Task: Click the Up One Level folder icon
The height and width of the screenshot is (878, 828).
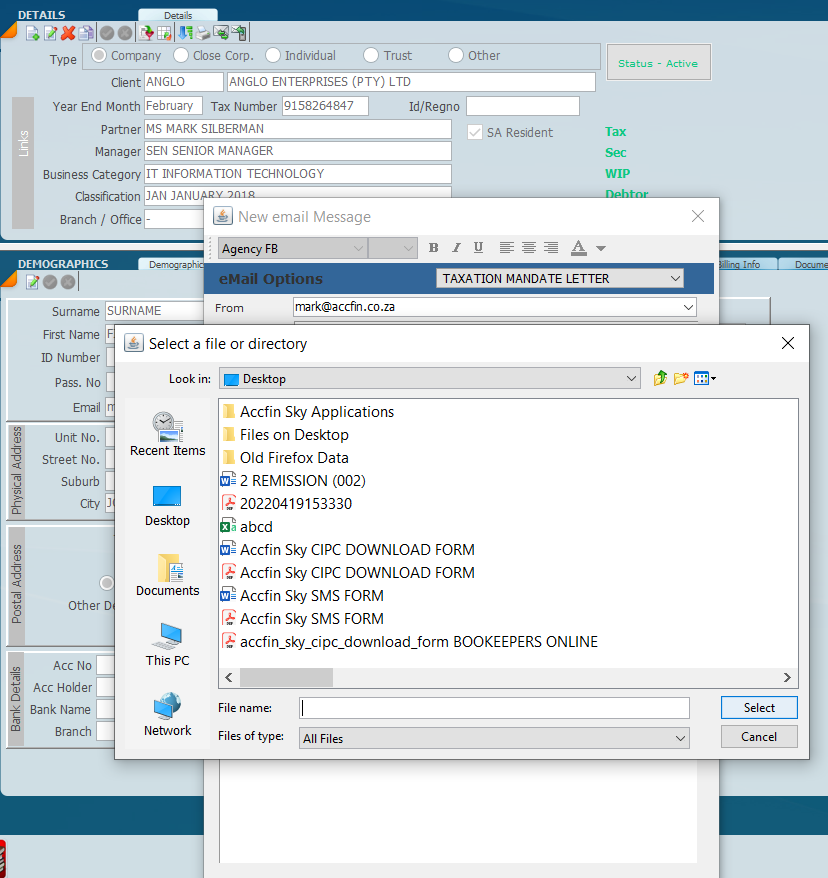Action: [x=660, y=378]
